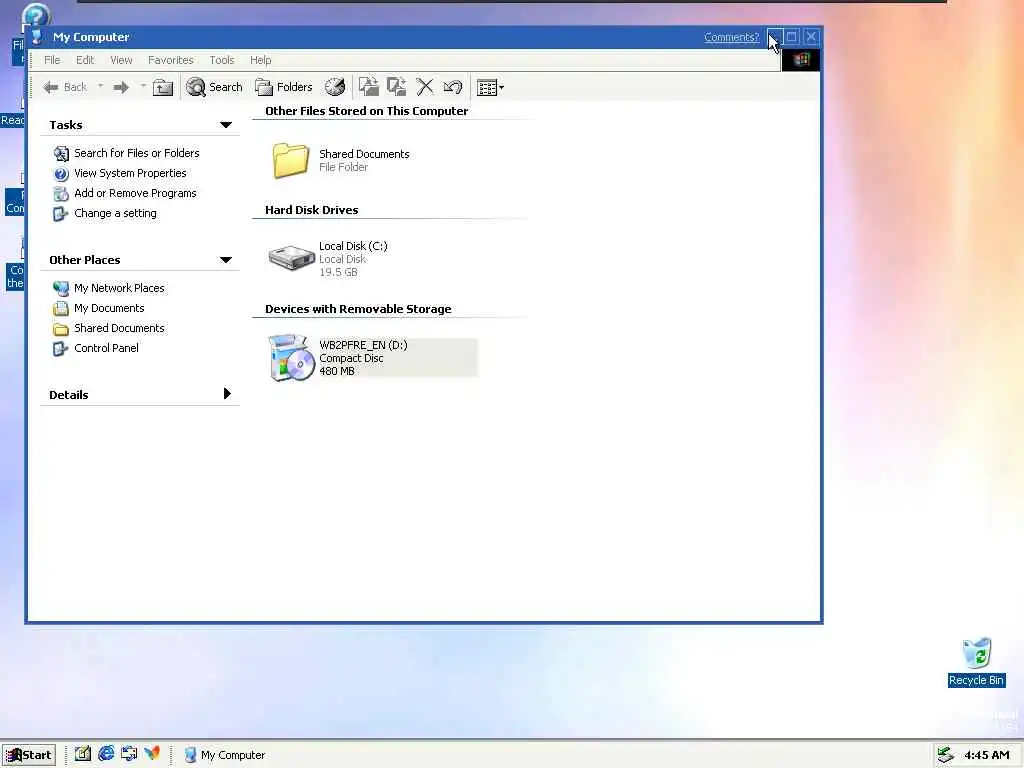Viewport: 1024px width, 768px height.
Task: Click Search for Files or Folders
Action: (136, 153)
